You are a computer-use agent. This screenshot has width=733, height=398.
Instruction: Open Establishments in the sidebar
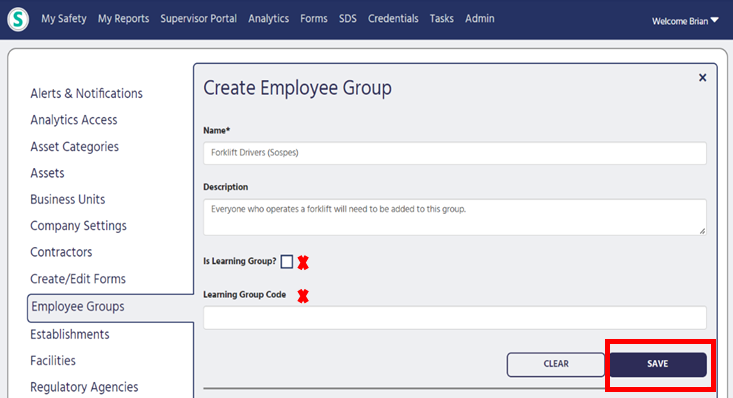[70, 334]
